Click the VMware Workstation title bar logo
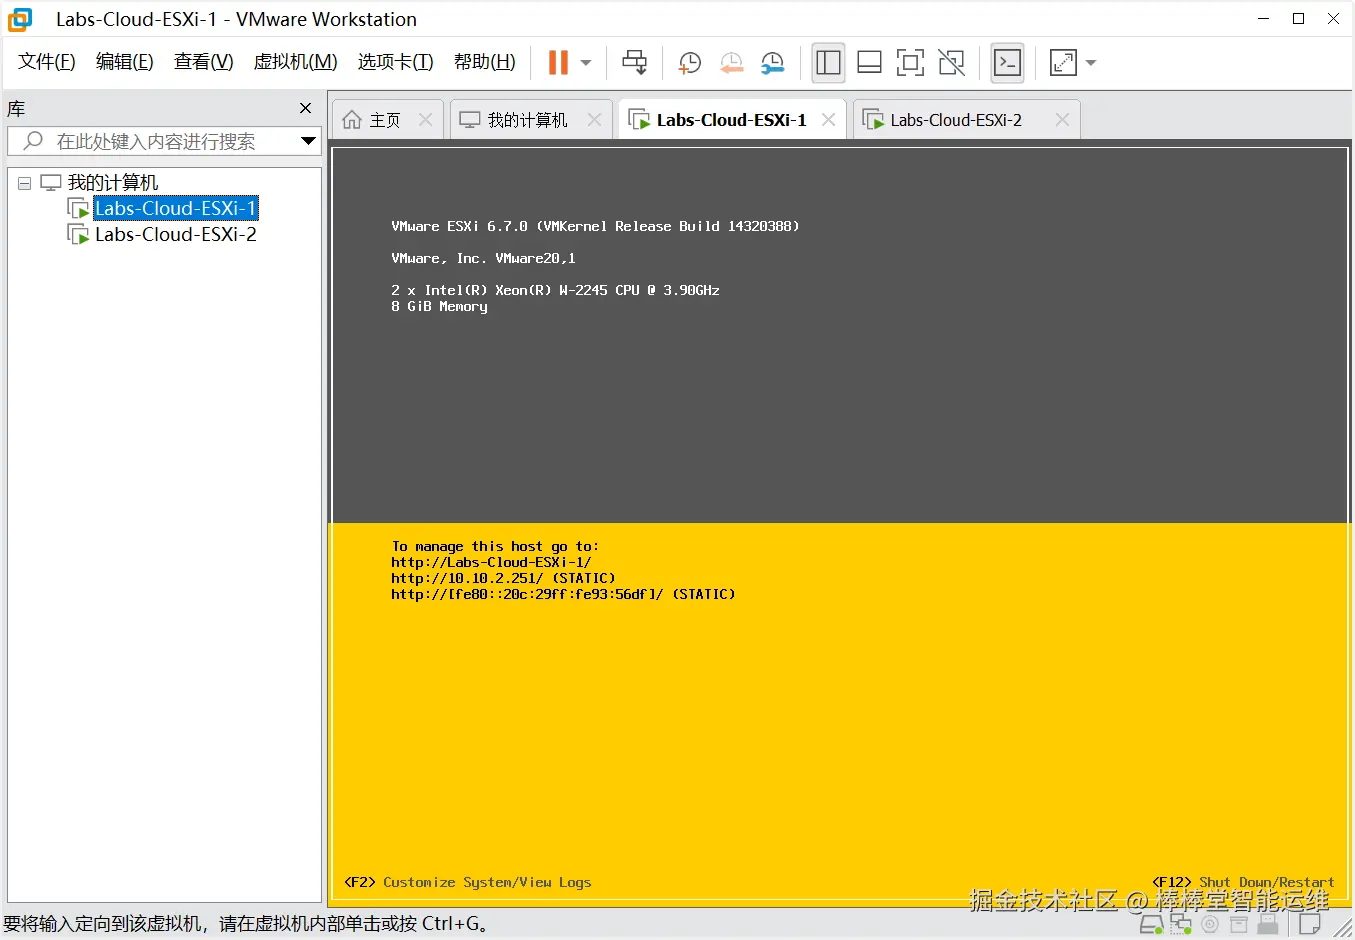Image resolution: width=1355 pixels, height=940 pixels. (x=20, y=19)
